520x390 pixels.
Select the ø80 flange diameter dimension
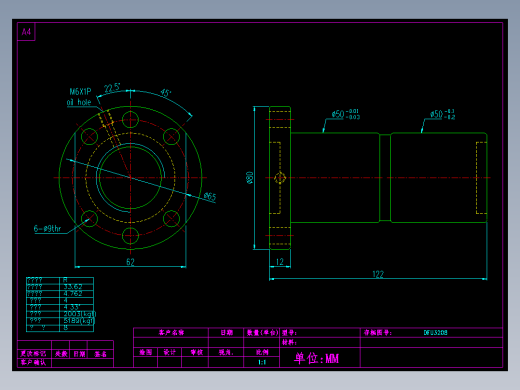(250, 178)
